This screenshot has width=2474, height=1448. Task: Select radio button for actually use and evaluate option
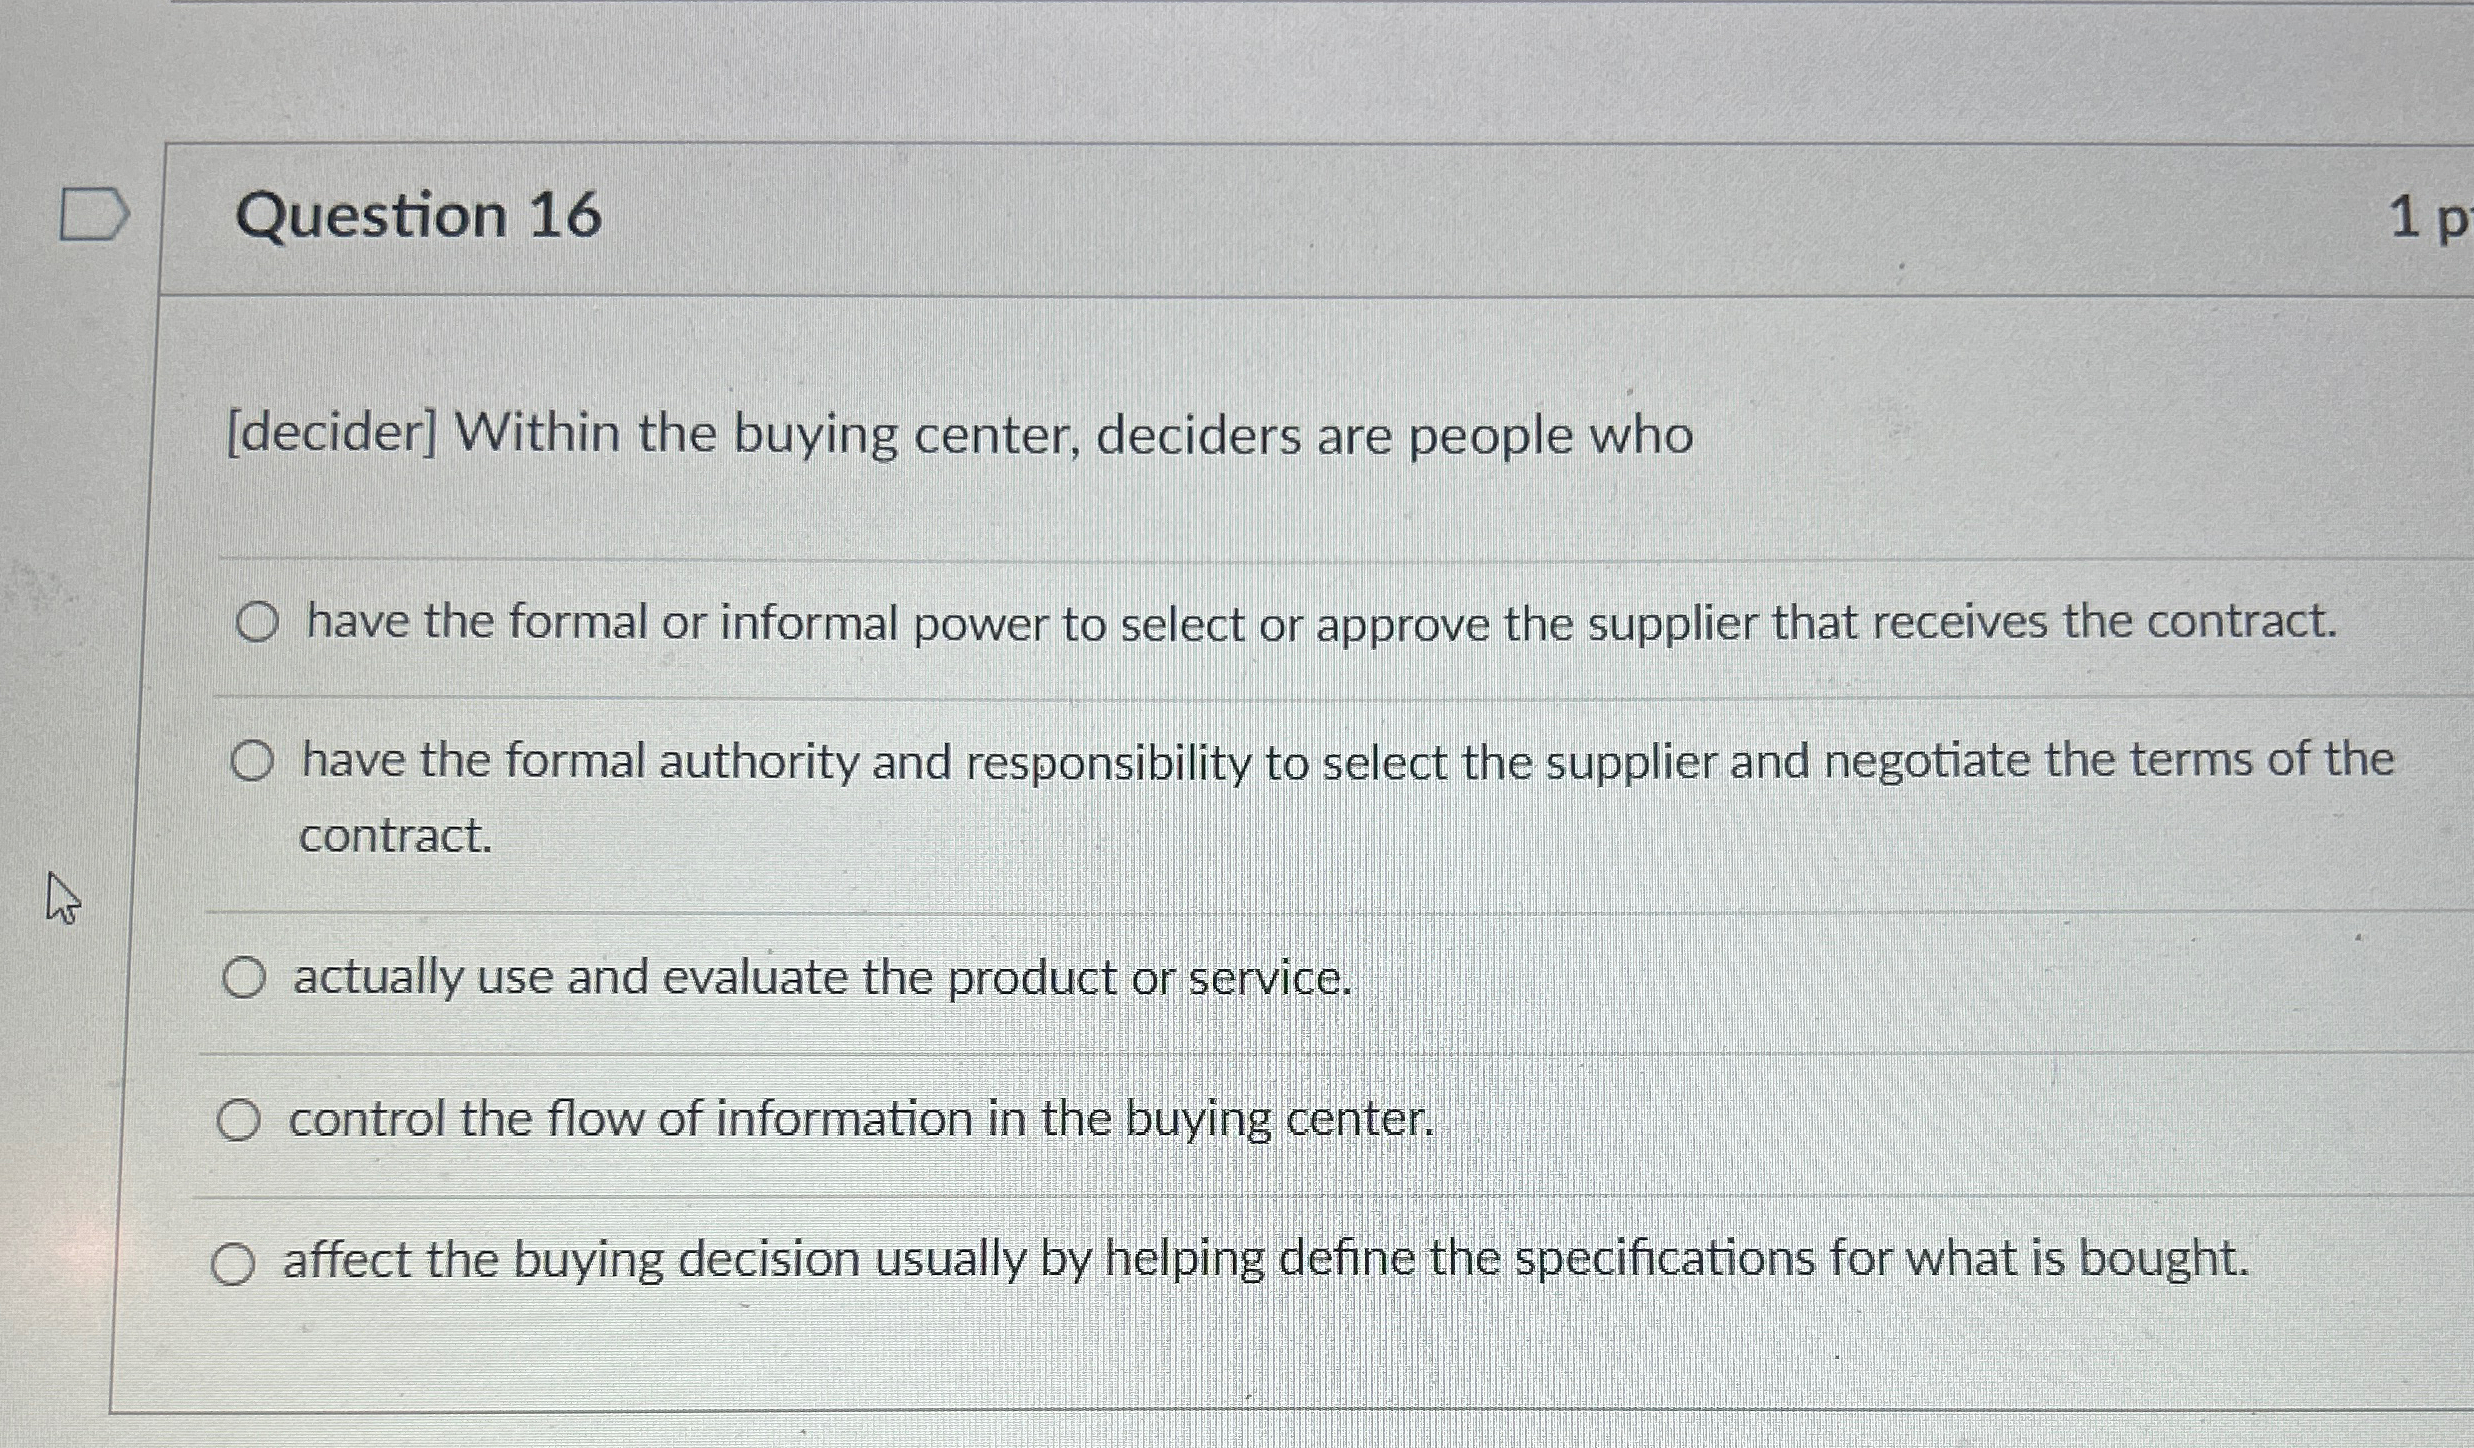point(245,977)
